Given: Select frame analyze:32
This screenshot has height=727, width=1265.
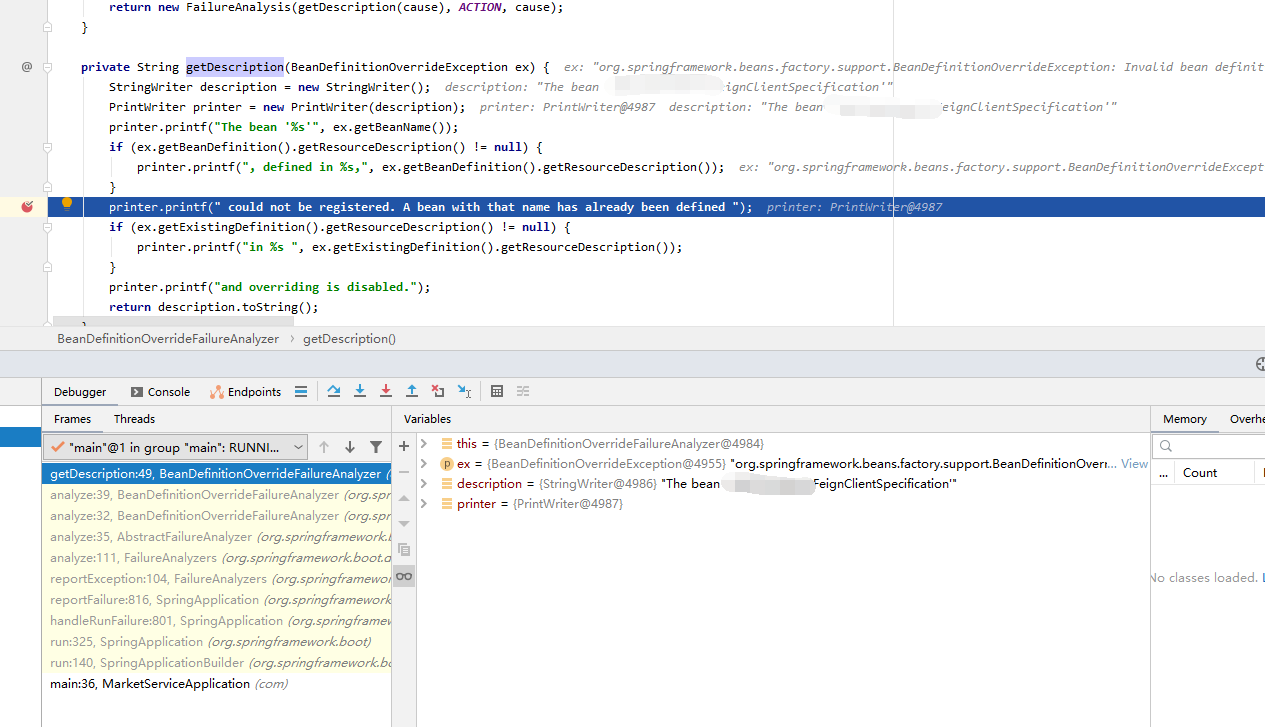Looking at the screenshot, I should click(216, 516).
